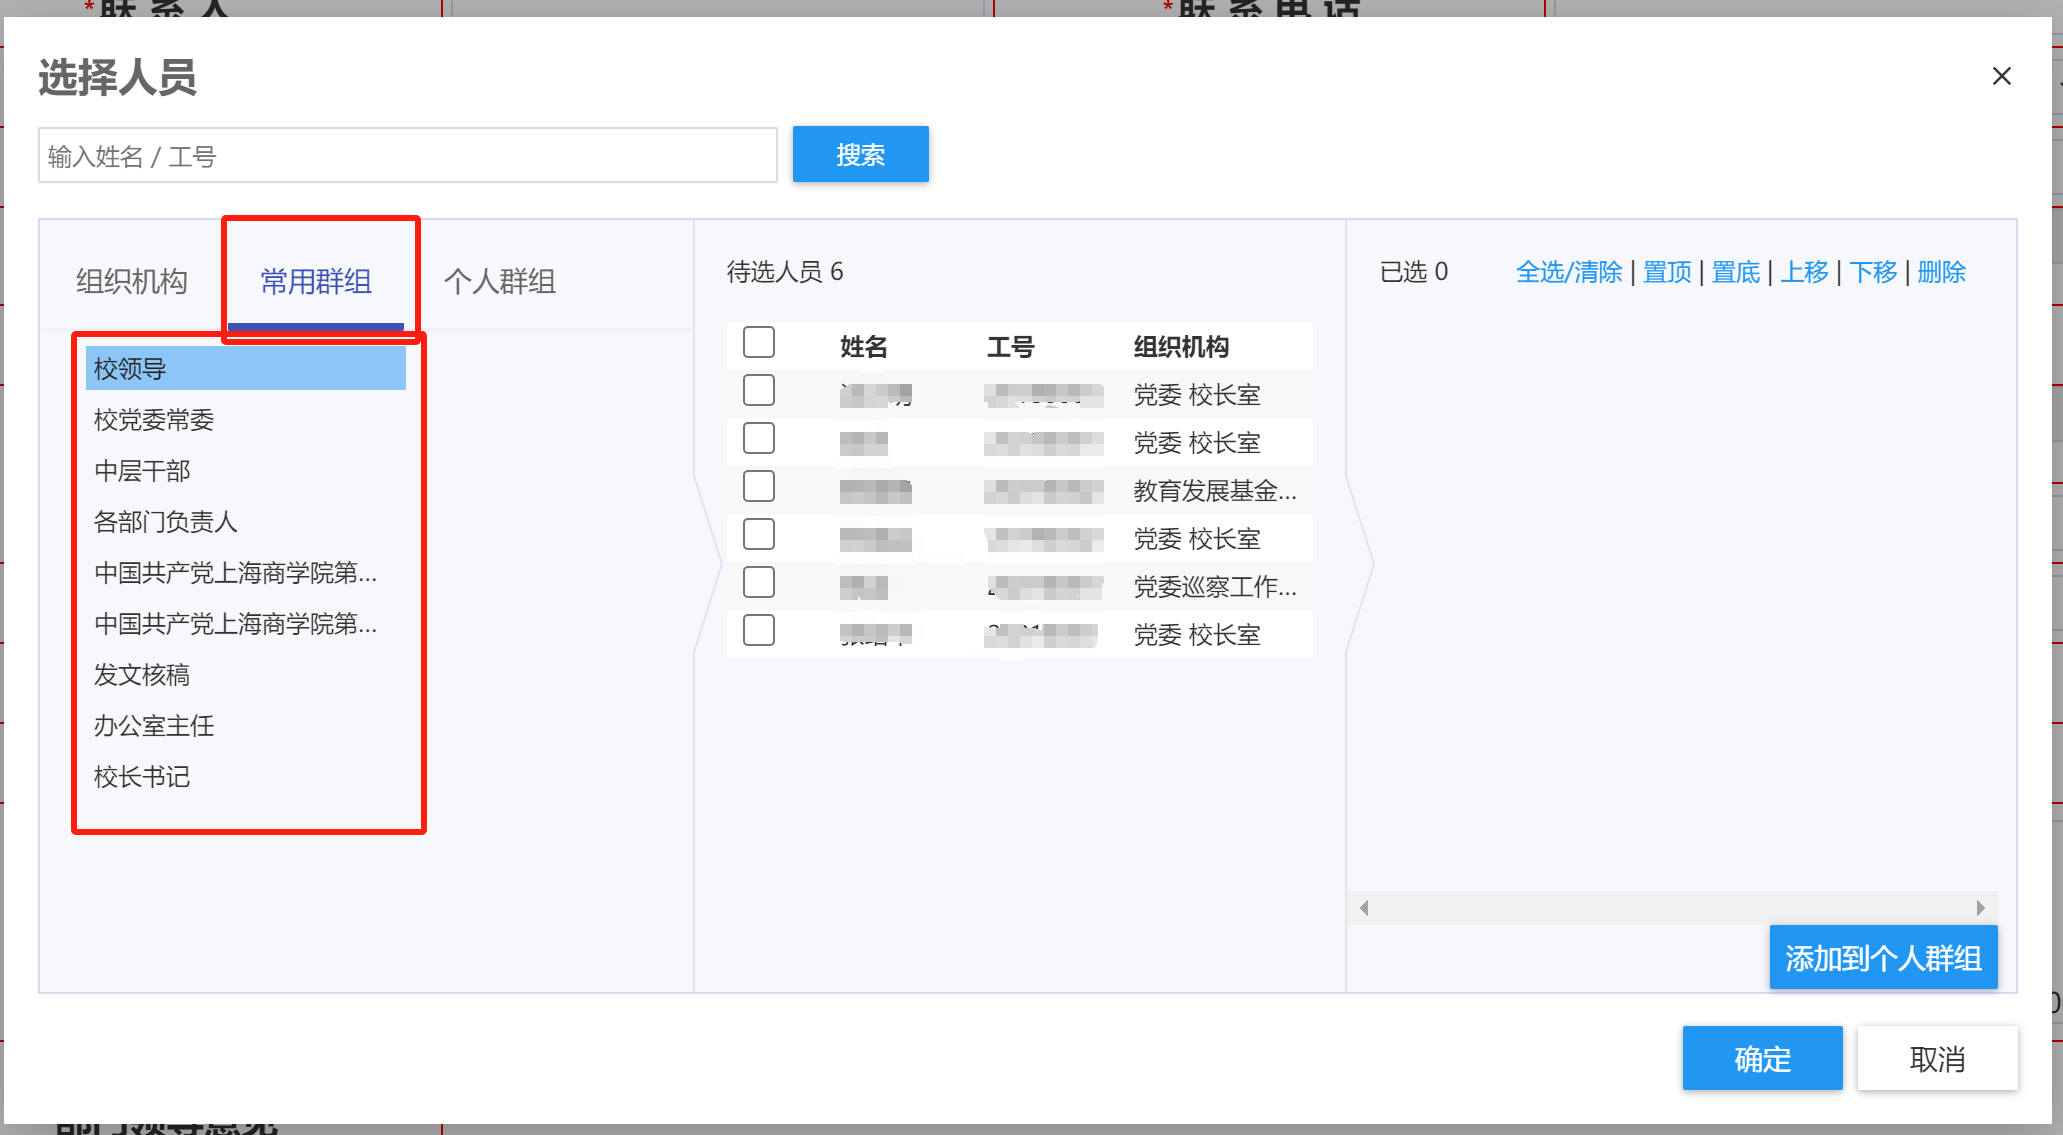Switch to the 个人群组 tab

tap(499, 281)
